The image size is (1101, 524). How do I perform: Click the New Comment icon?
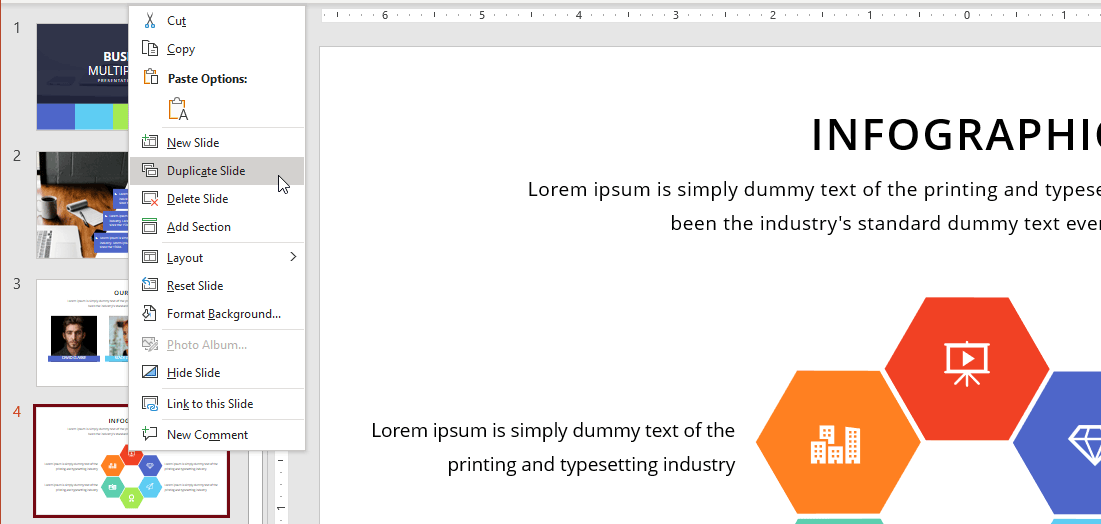pyautogui.click(x=150, y=435)
